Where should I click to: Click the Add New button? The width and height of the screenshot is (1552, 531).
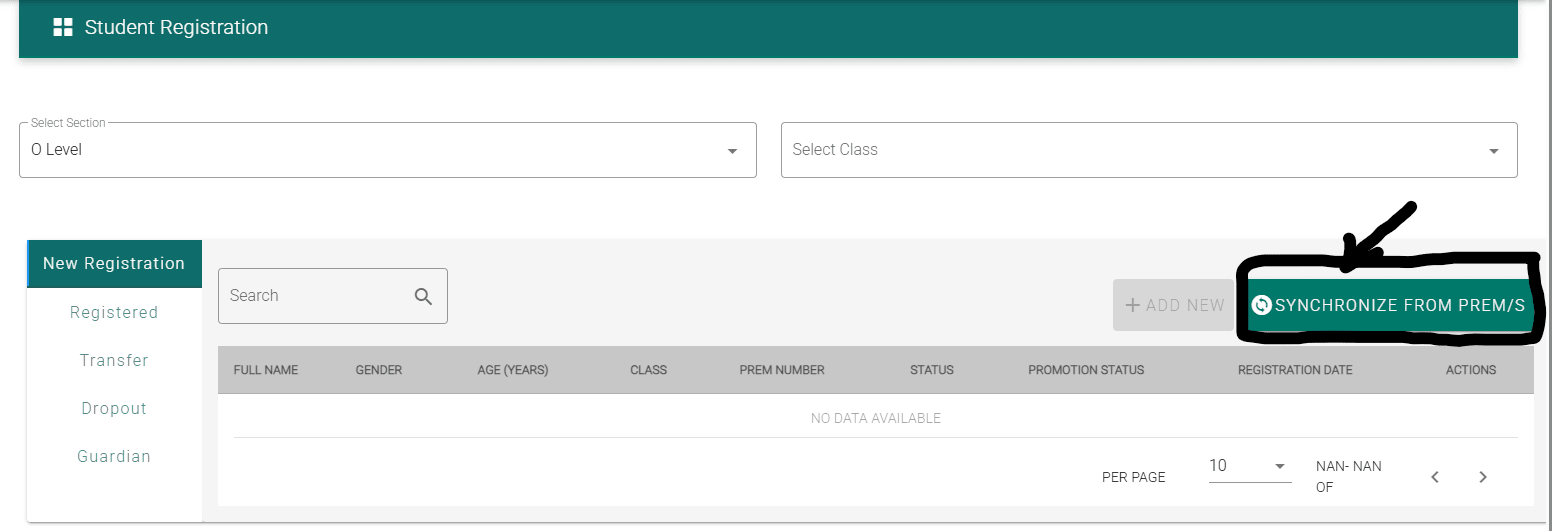[1174, 305]
